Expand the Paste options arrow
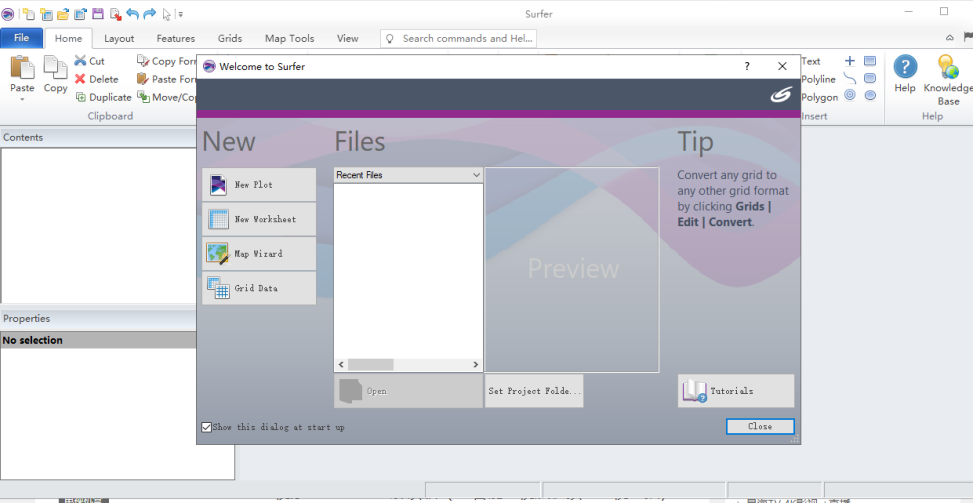The width and height of the screenshot is (973, 503). [x=22, y=99]
